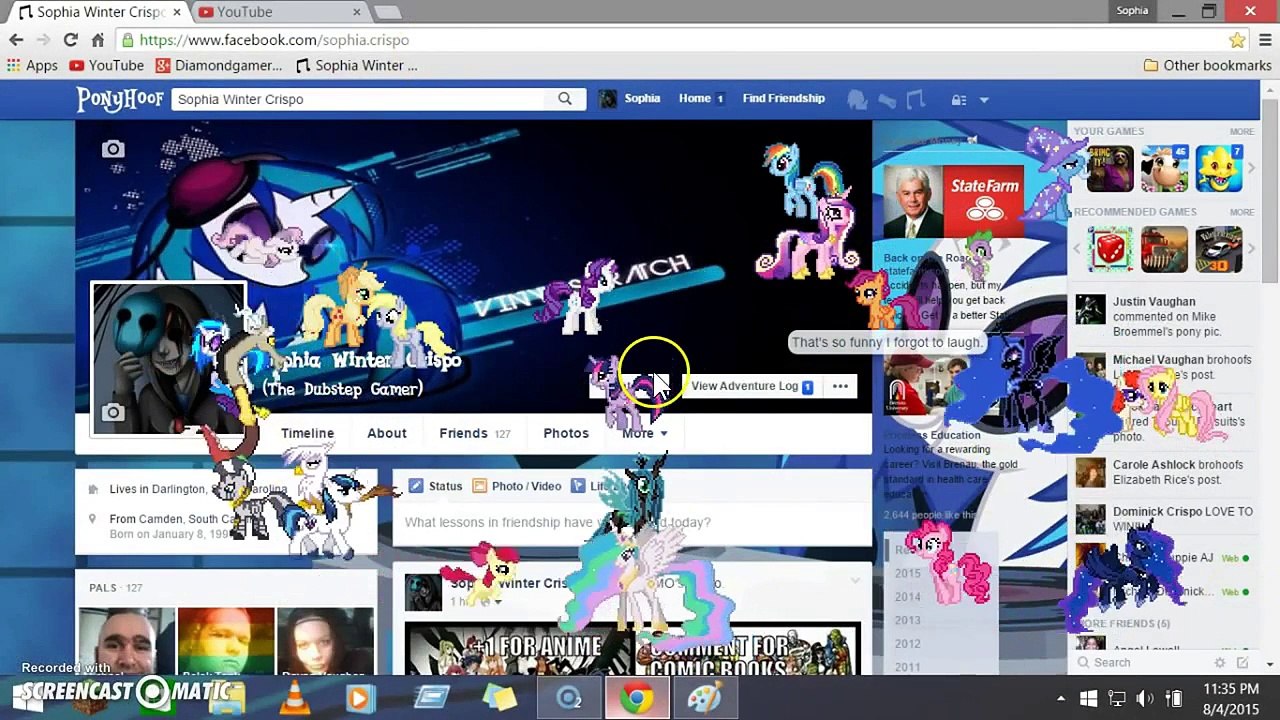This screenshot has height=720, width=1280.
Task: Click taskbar volume speaker icon
Action: [1145, 698]
